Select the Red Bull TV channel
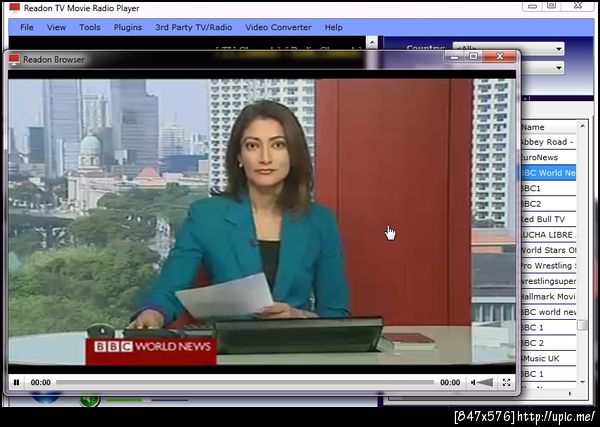This screenshot has width=600, height=427. 548,219
